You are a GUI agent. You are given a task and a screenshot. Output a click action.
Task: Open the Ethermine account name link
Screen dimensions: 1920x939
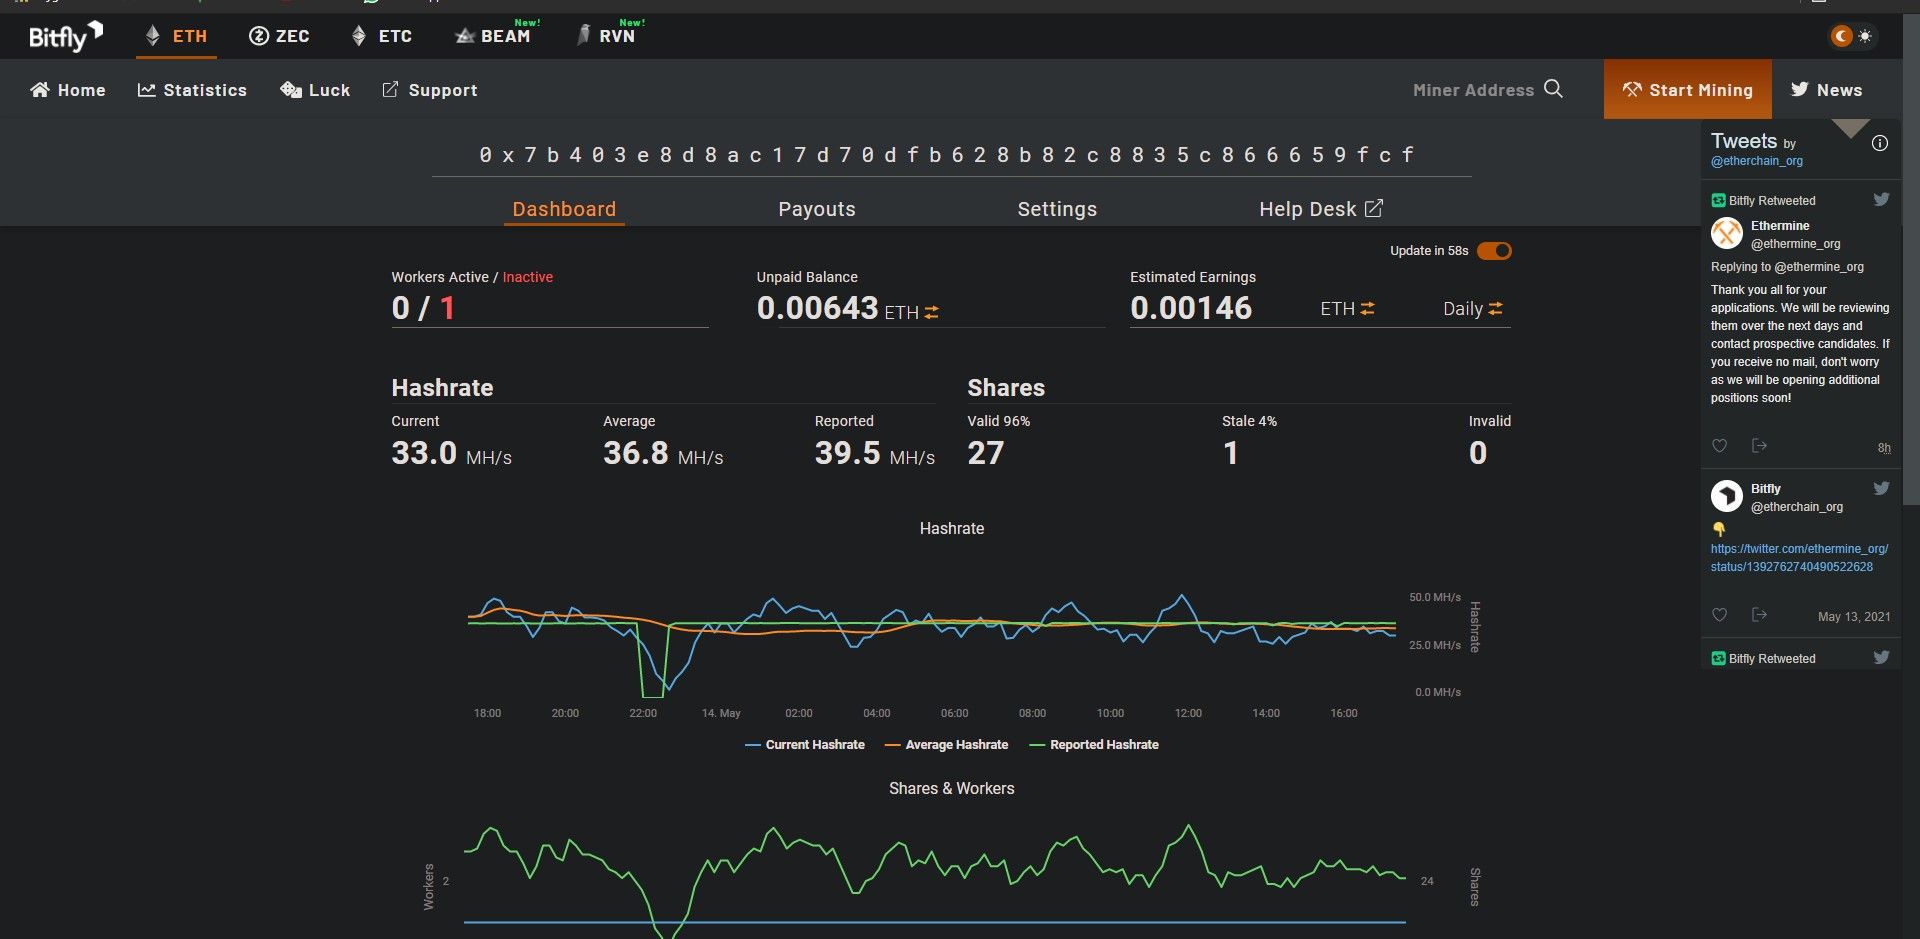click(x=1780, y=226)
